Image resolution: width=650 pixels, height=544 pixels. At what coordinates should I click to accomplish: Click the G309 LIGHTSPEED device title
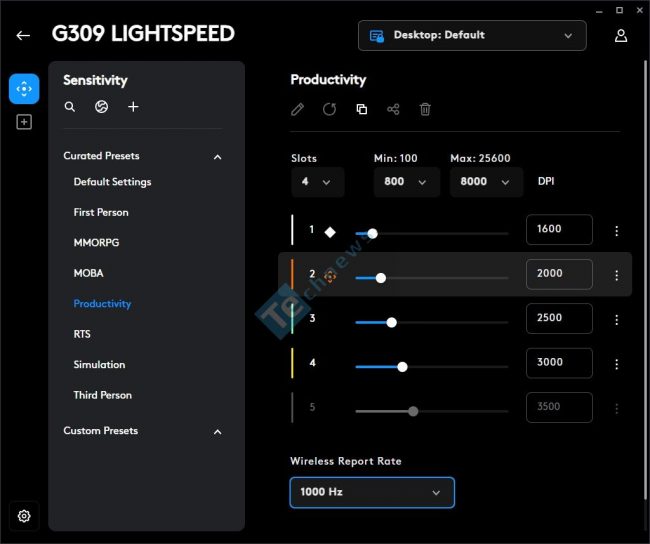[x=143, y=34]
